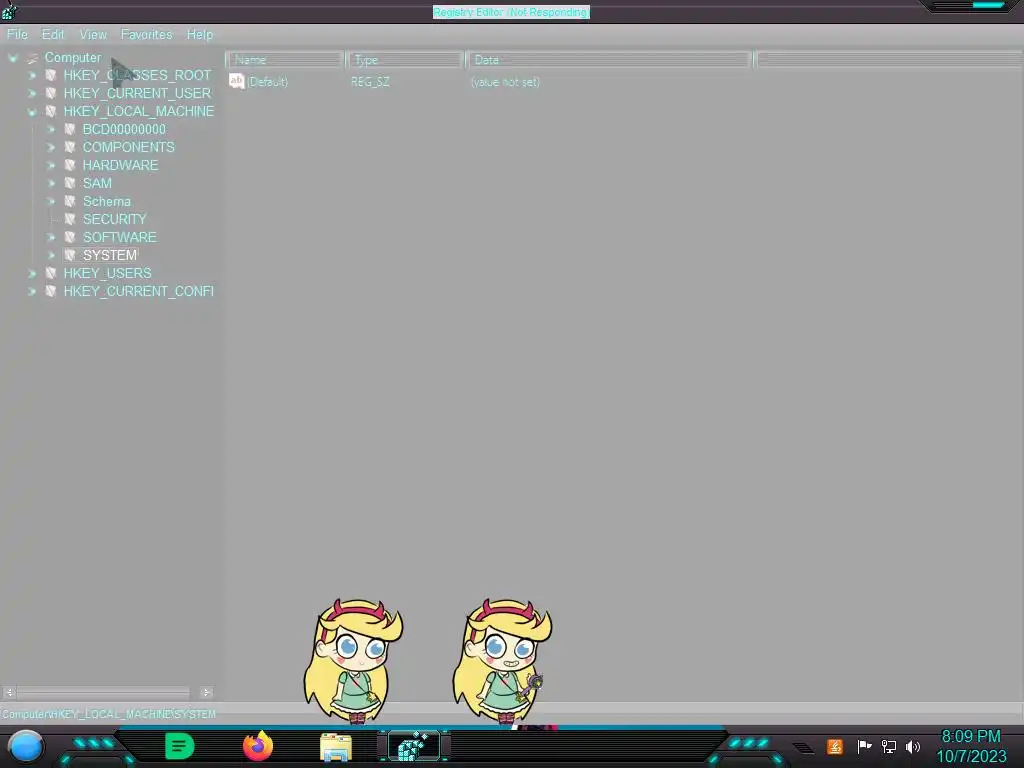This screenshot has width=1024, height=768.
Task: Select the (Default) value entry
Action: coord(267,82)
